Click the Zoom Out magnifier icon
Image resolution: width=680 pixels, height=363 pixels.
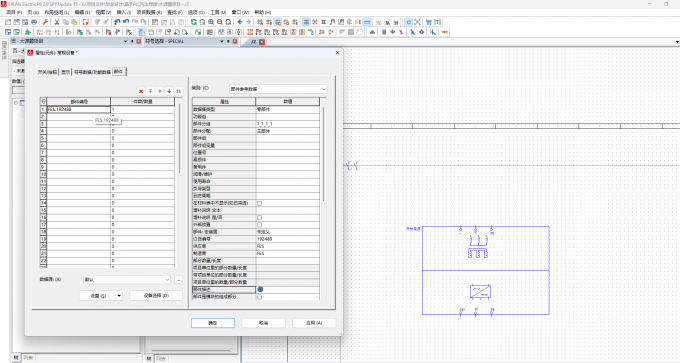(219, 22)
